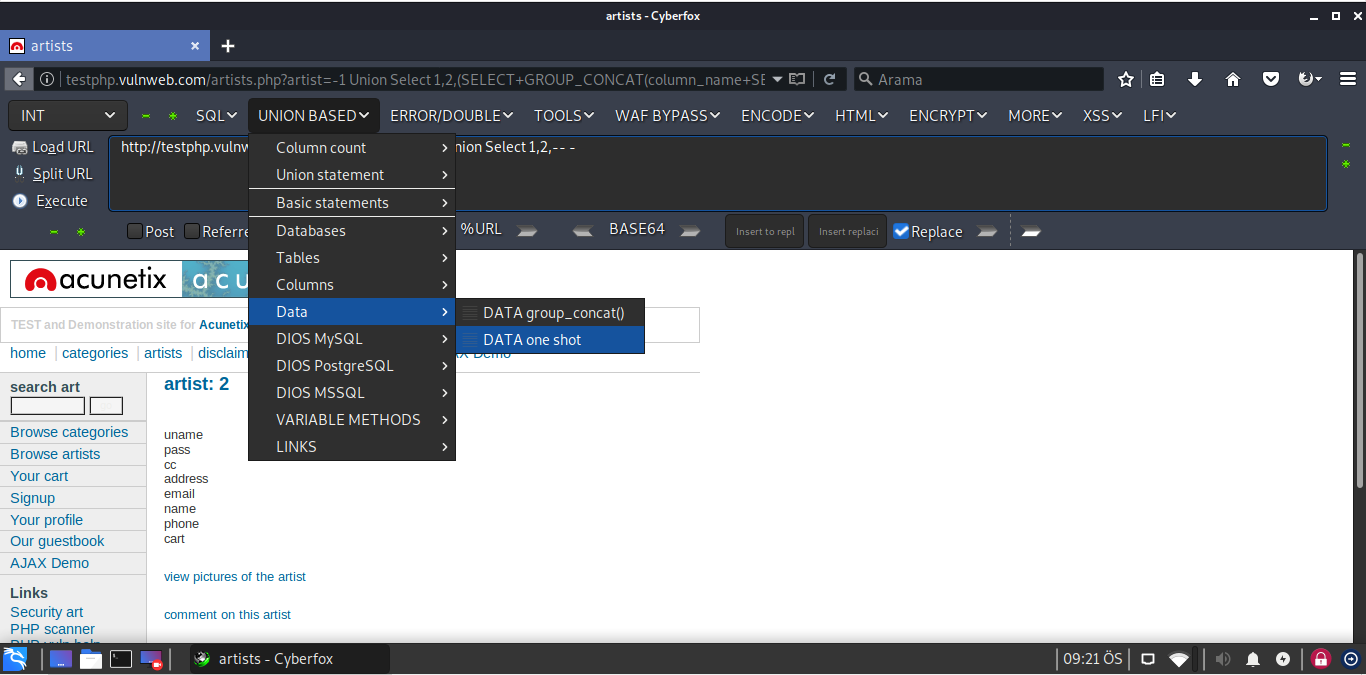Open the Kali applications menu icon

[15, 658]
